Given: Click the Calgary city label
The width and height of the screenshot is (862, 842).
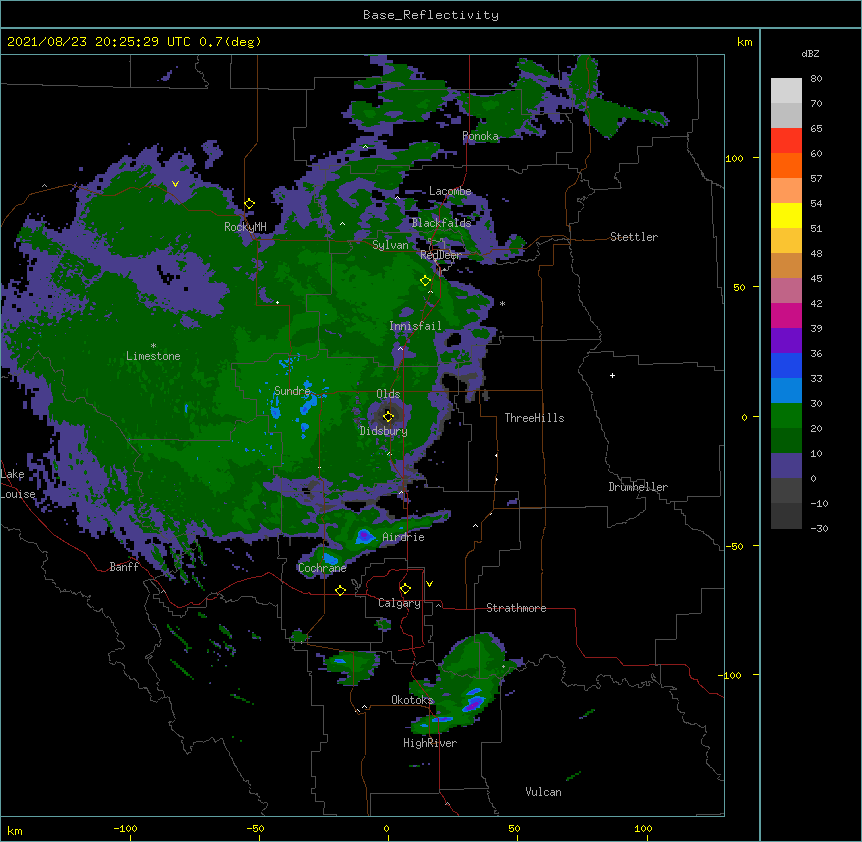Looking at the screenshot, I should point(399,603).
